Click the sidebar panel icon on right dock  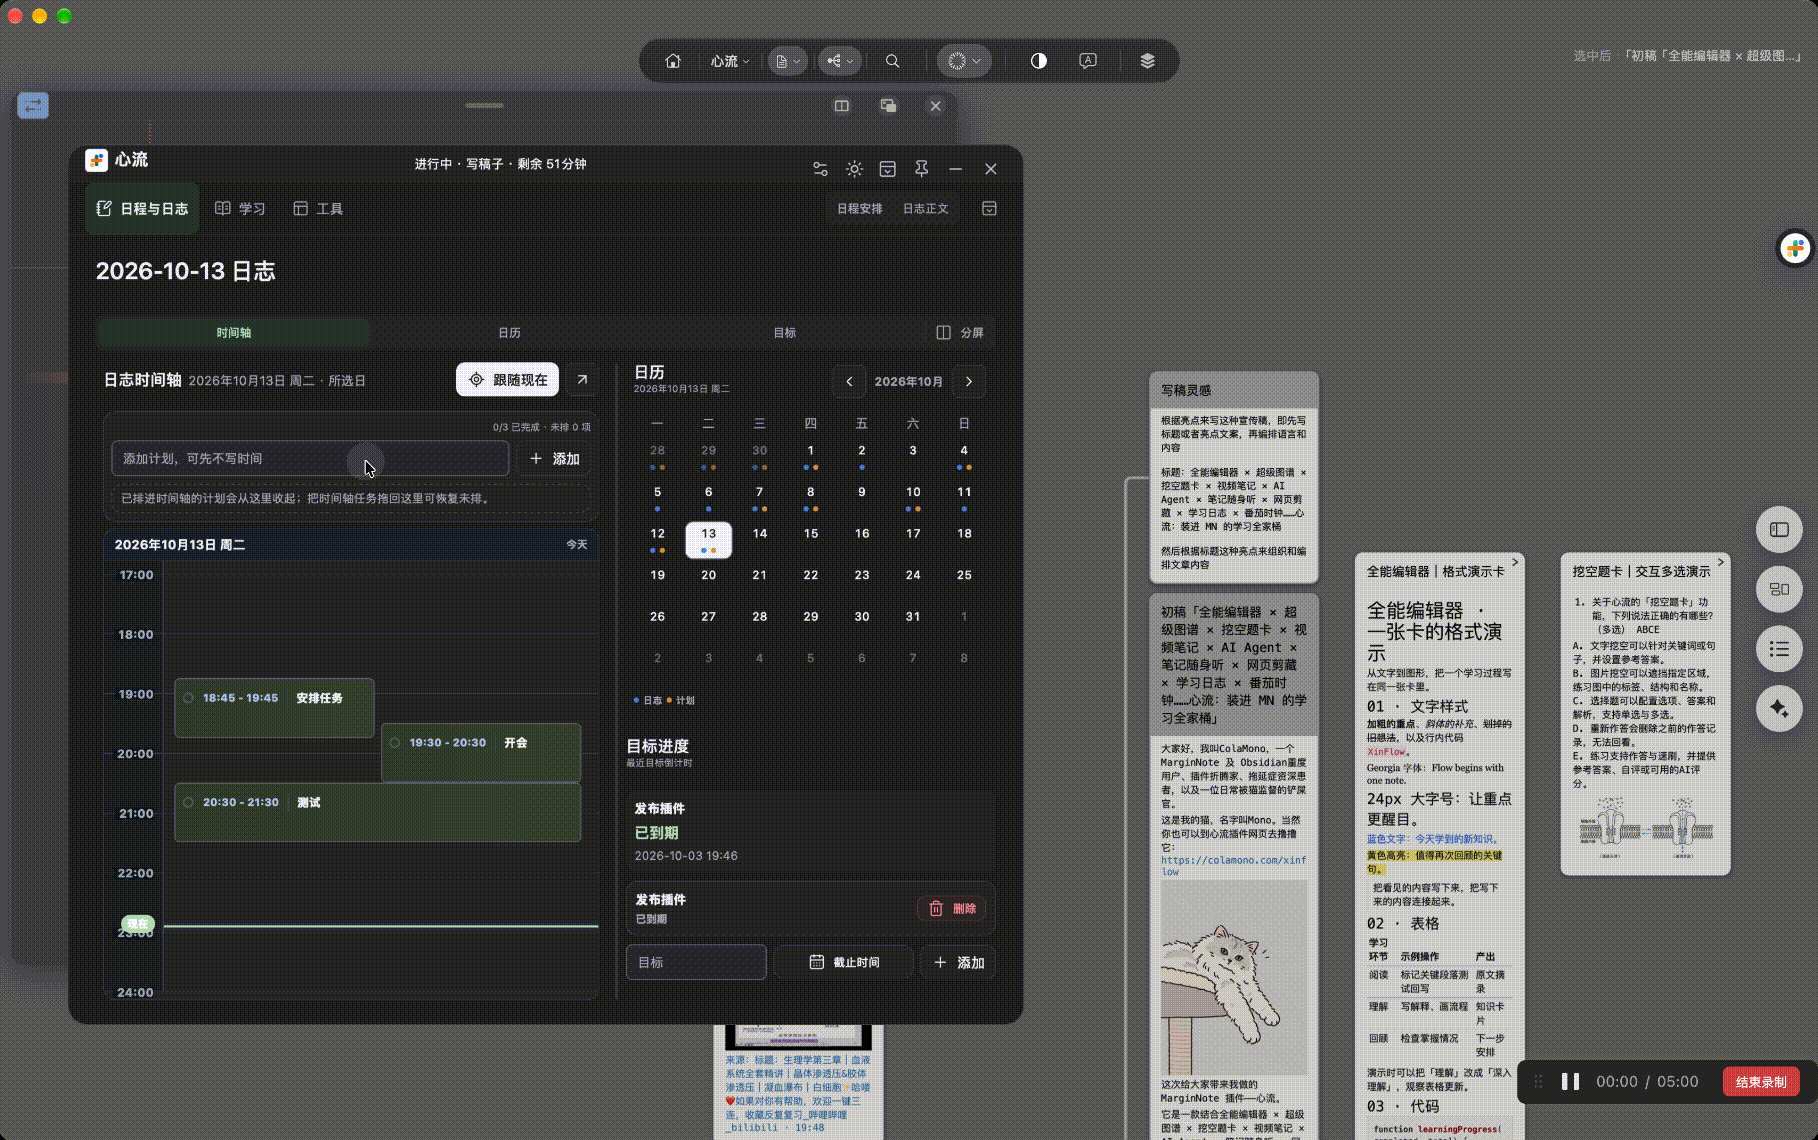click(1779, 529)
